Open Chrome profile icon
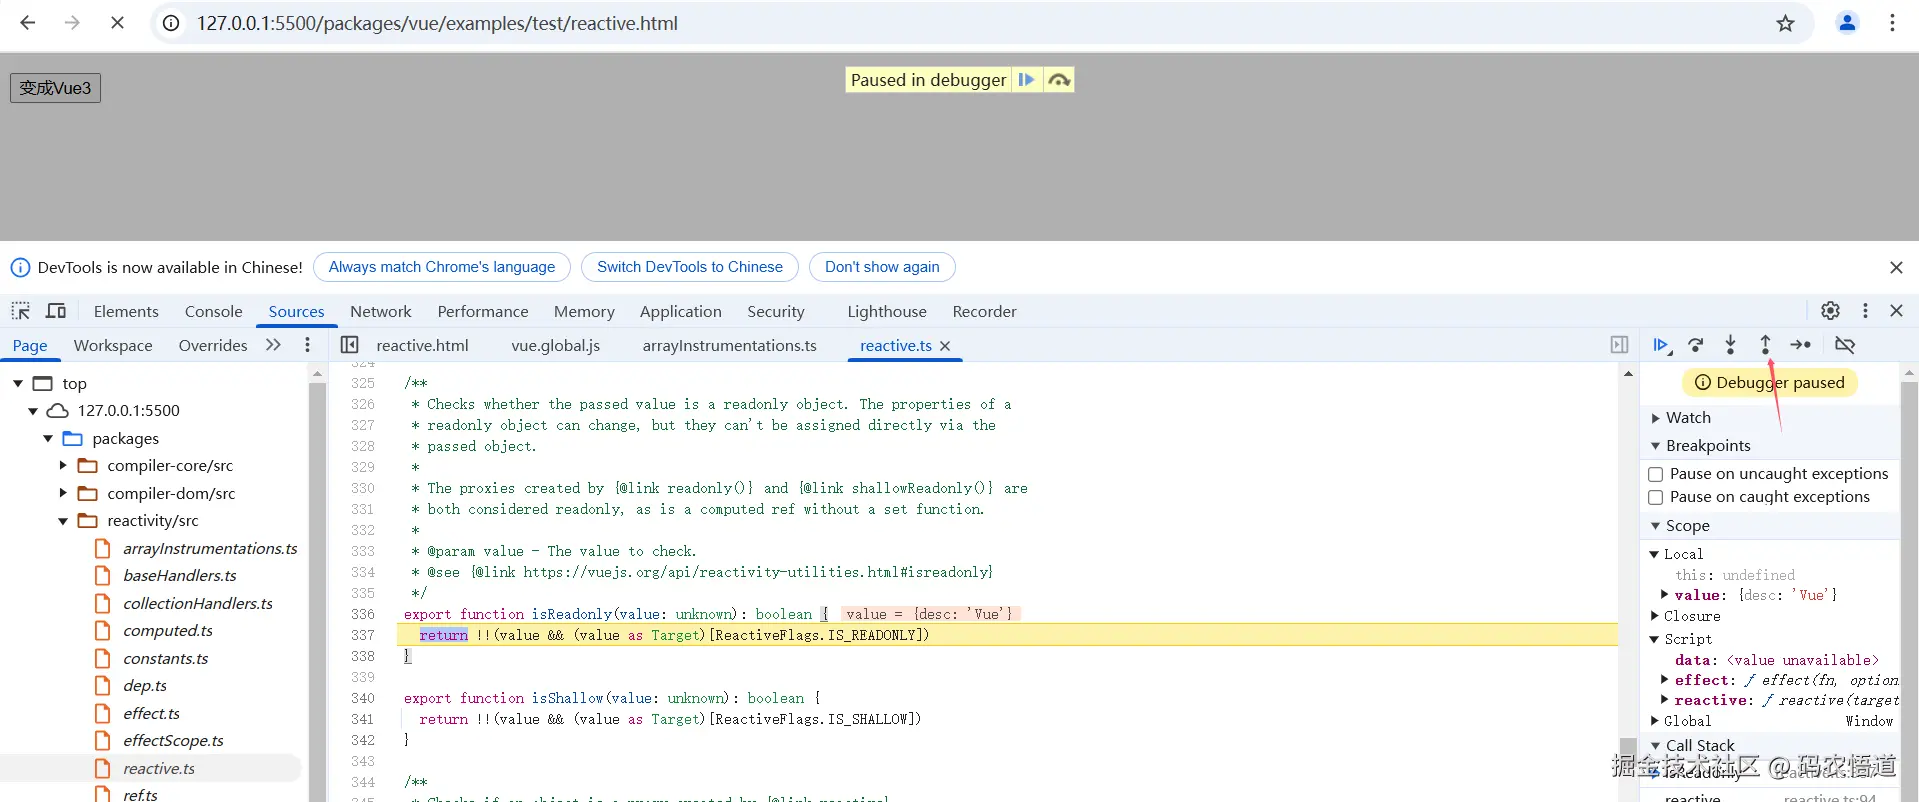This screenshot has height=802, width=1919. click(1847, 23)
